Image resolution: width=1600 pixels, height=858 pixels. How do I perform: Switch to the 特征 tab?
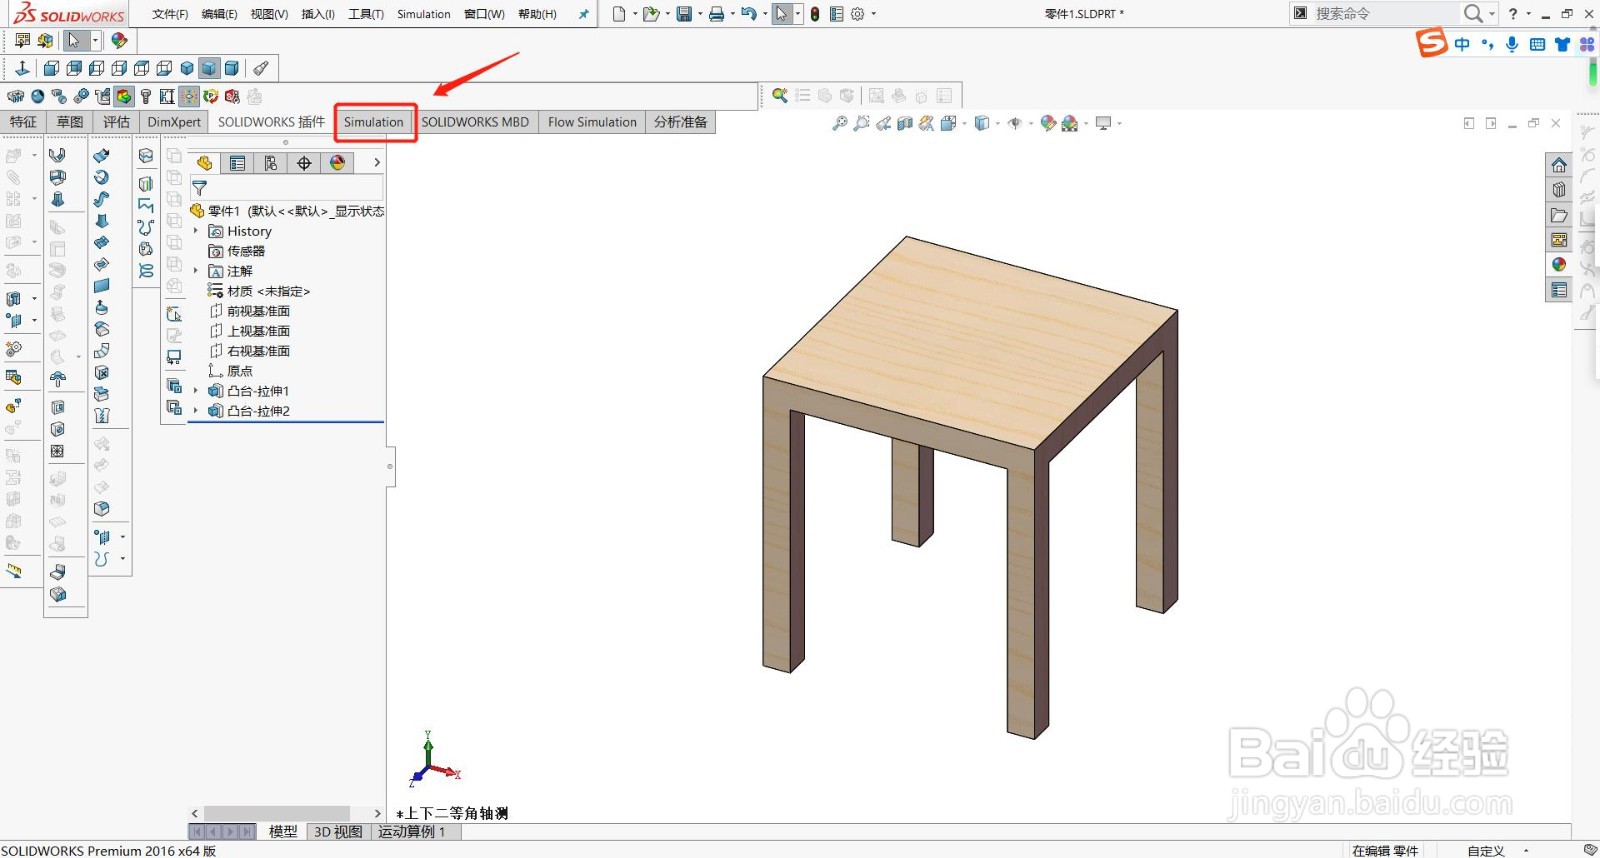23,122
